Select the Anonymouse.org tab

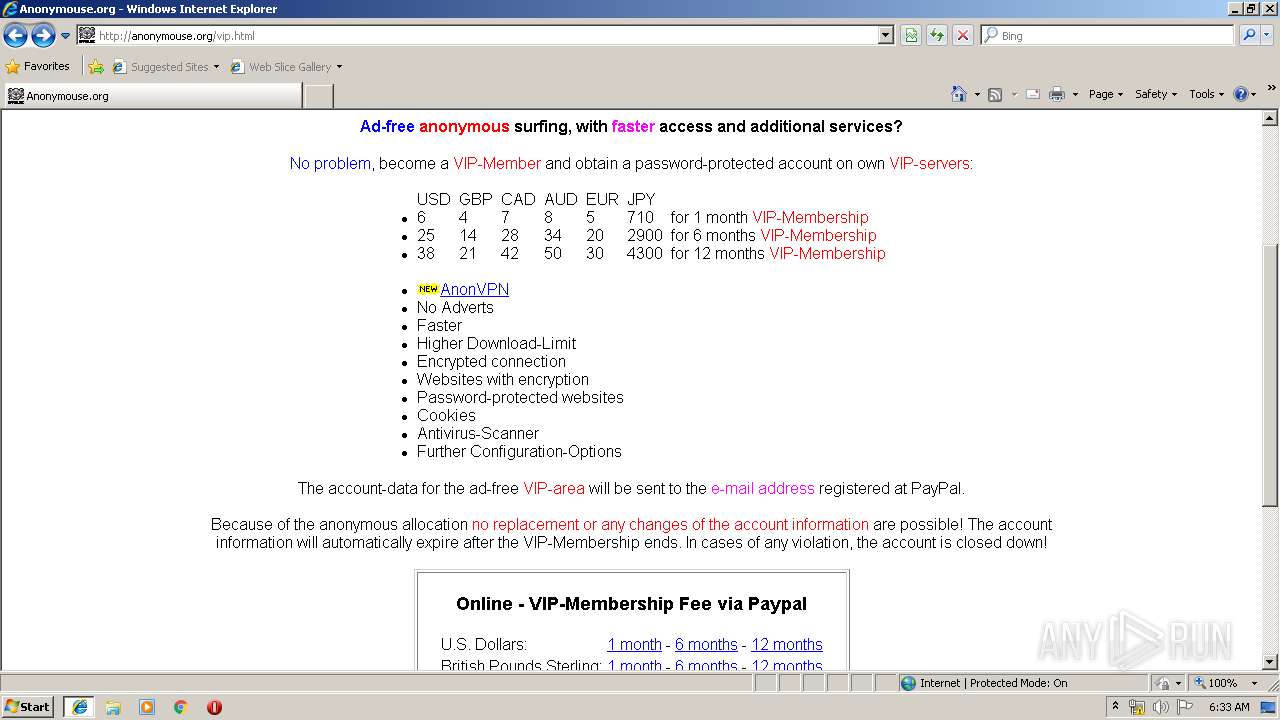(152, 96)
